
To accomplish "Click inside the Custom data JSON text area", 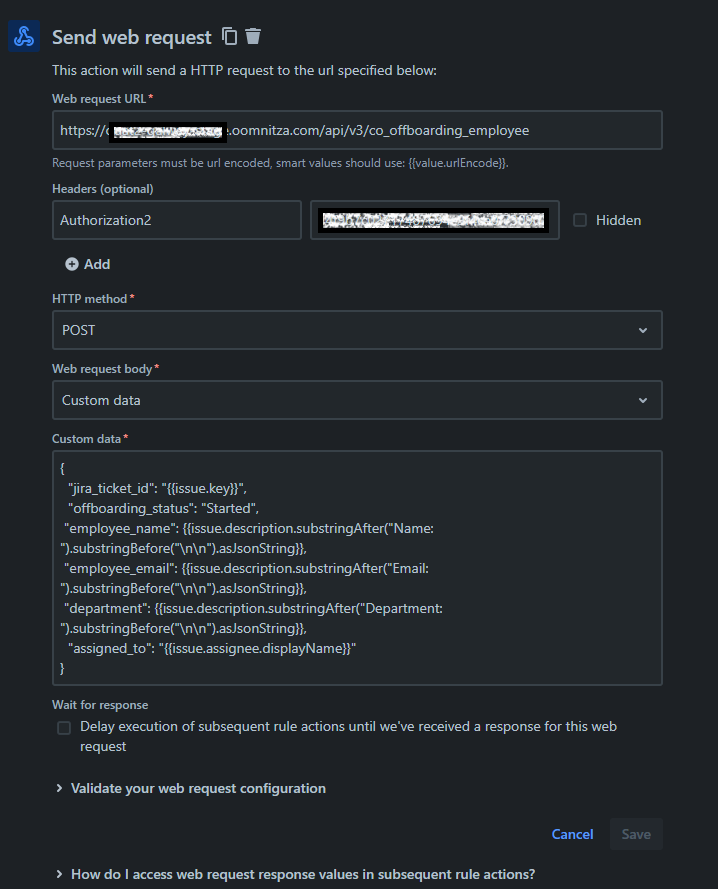I will (x=356, y=568).
